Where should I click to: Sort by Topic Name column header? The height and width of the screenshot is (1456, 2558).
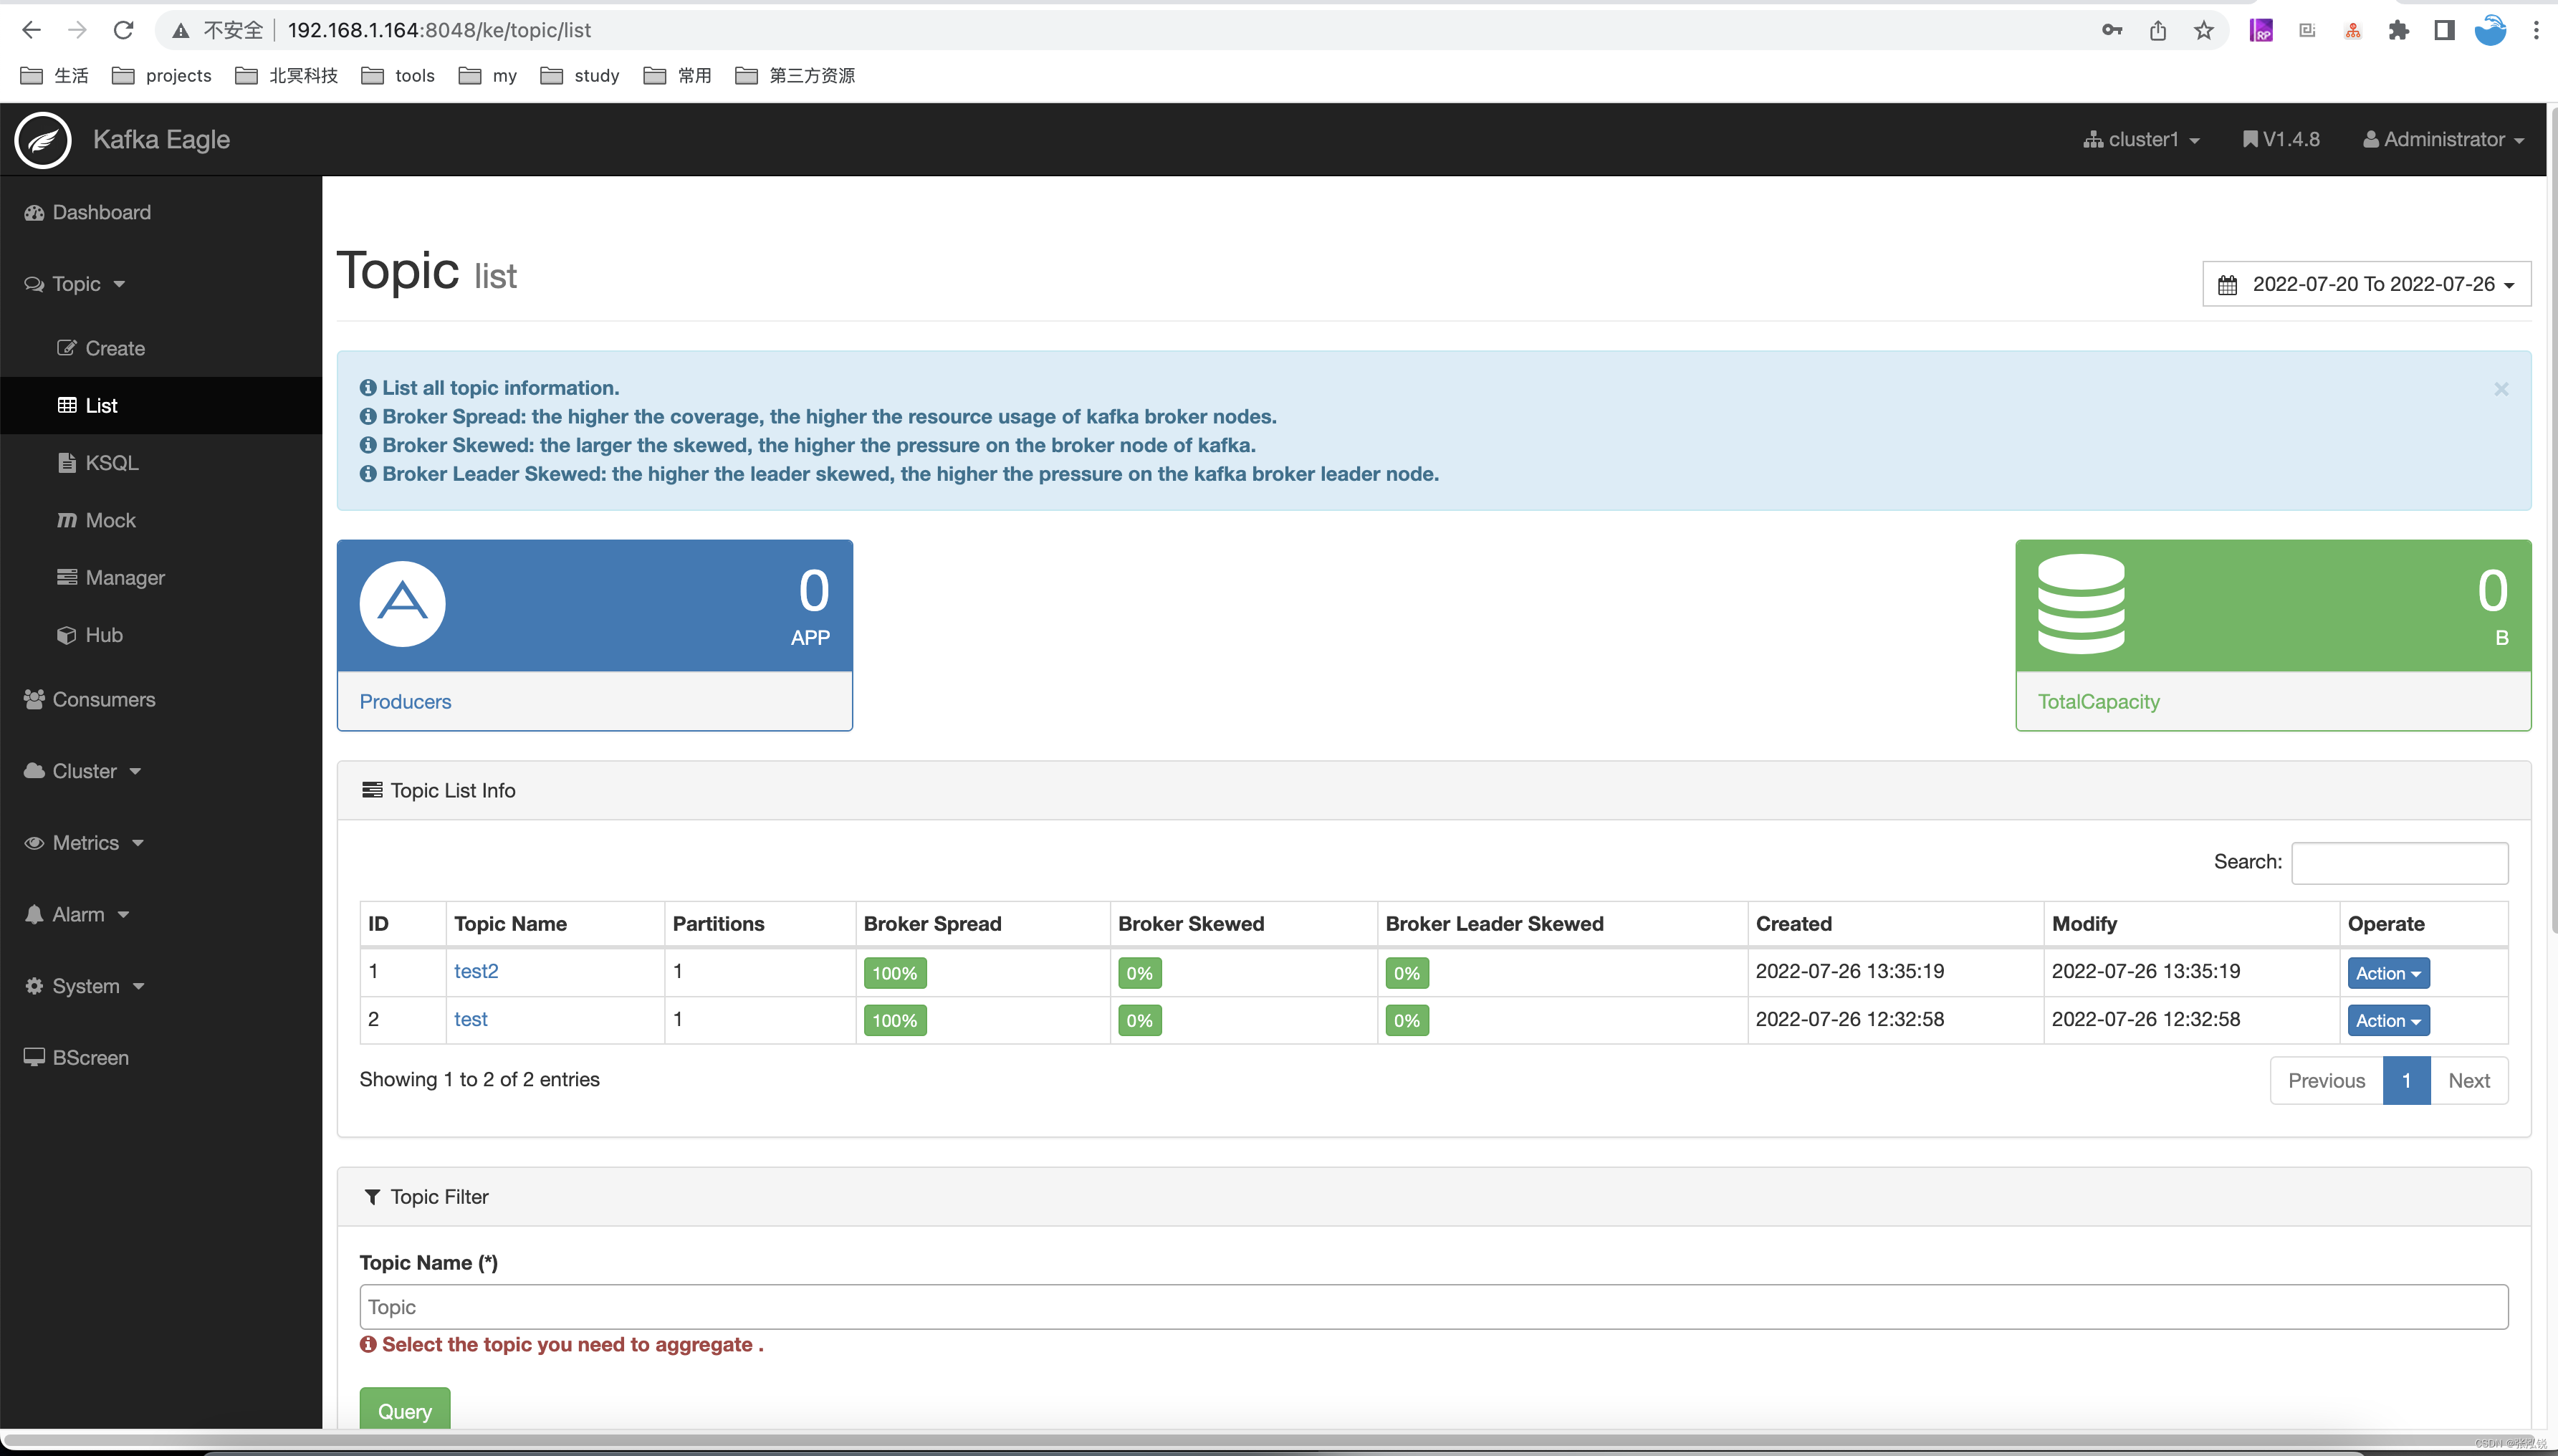(x=555, y=924)
